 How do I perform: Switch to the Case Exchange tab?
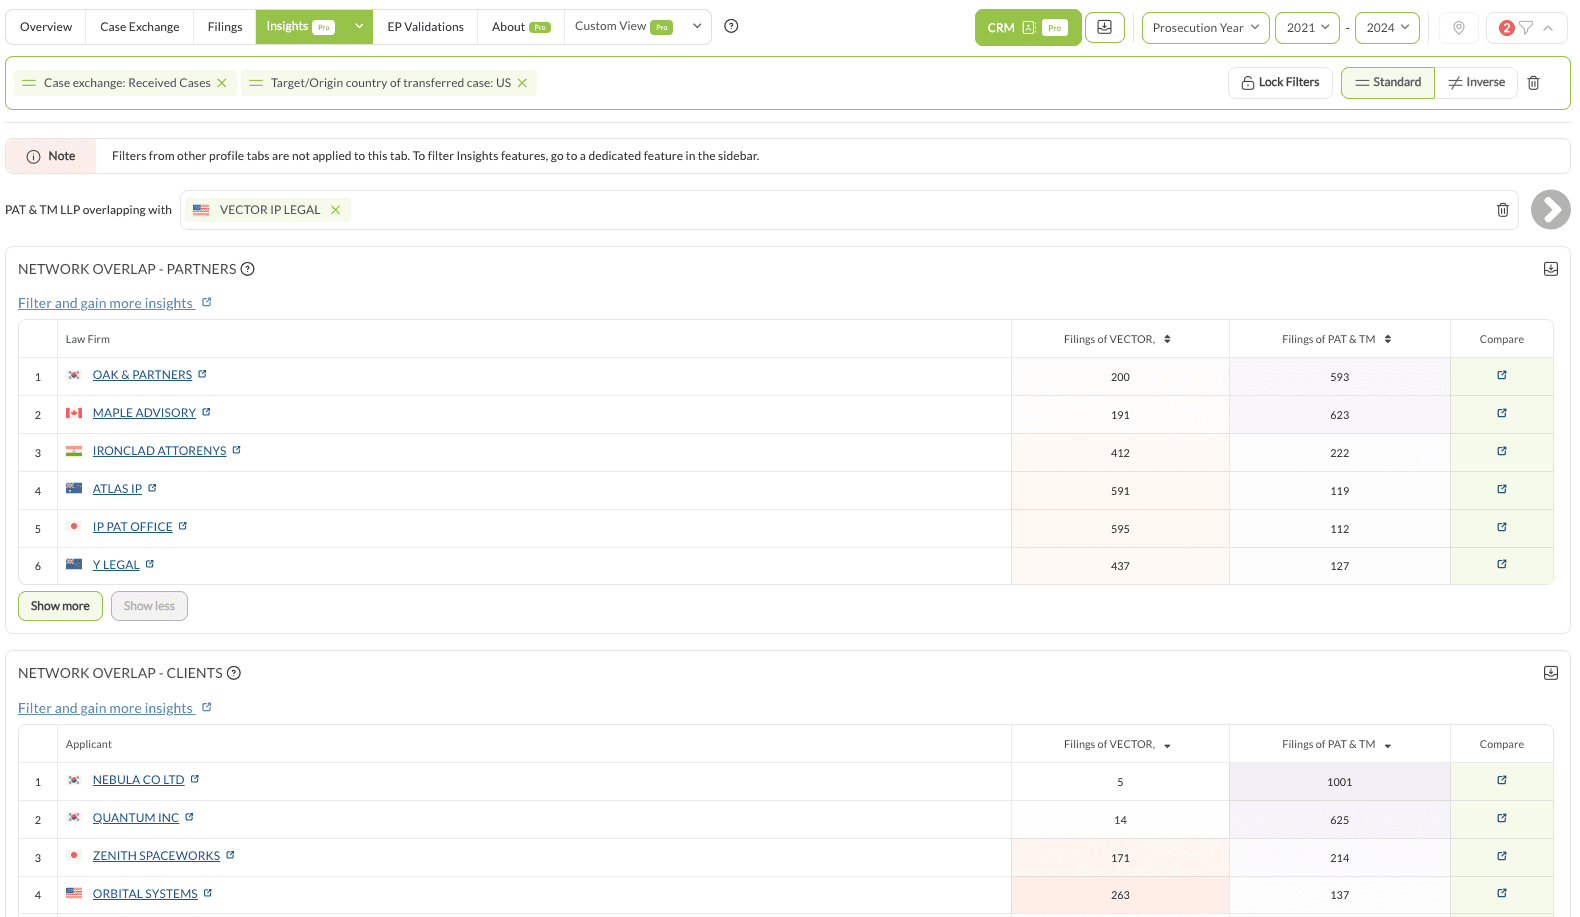pos(140,27)
